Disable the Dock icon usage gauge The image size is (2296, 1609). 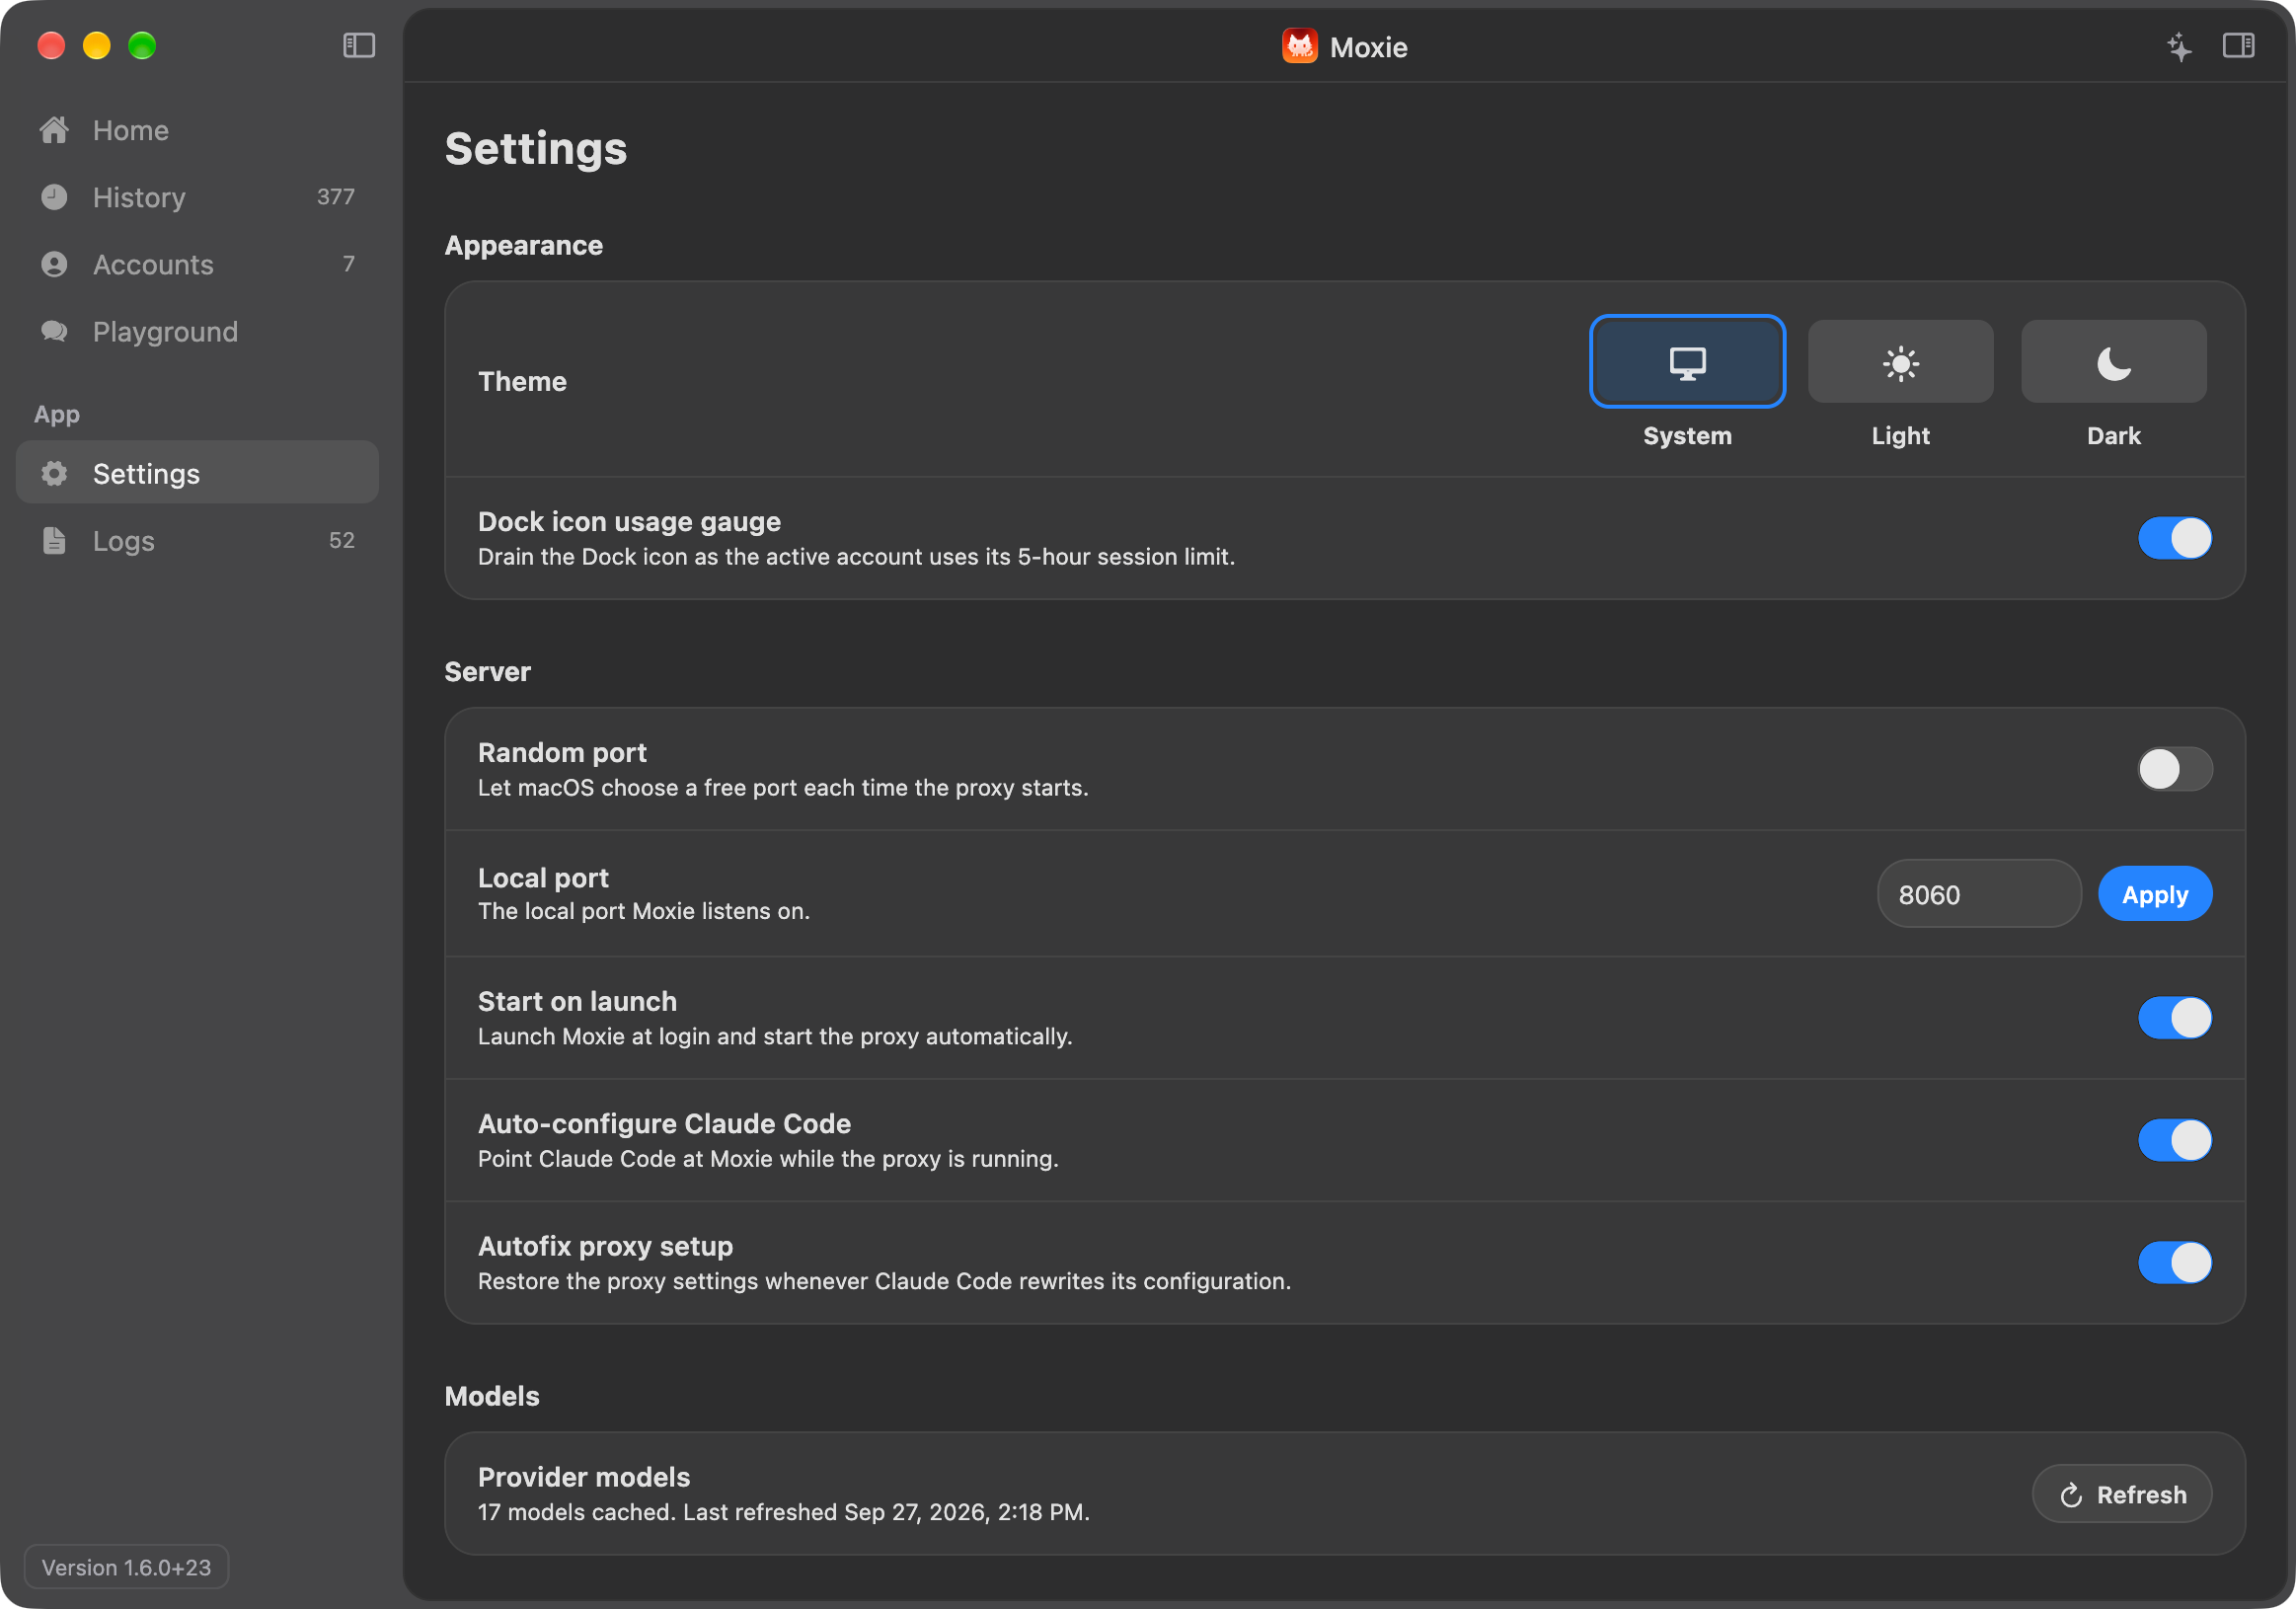[x=2174, y=538]
